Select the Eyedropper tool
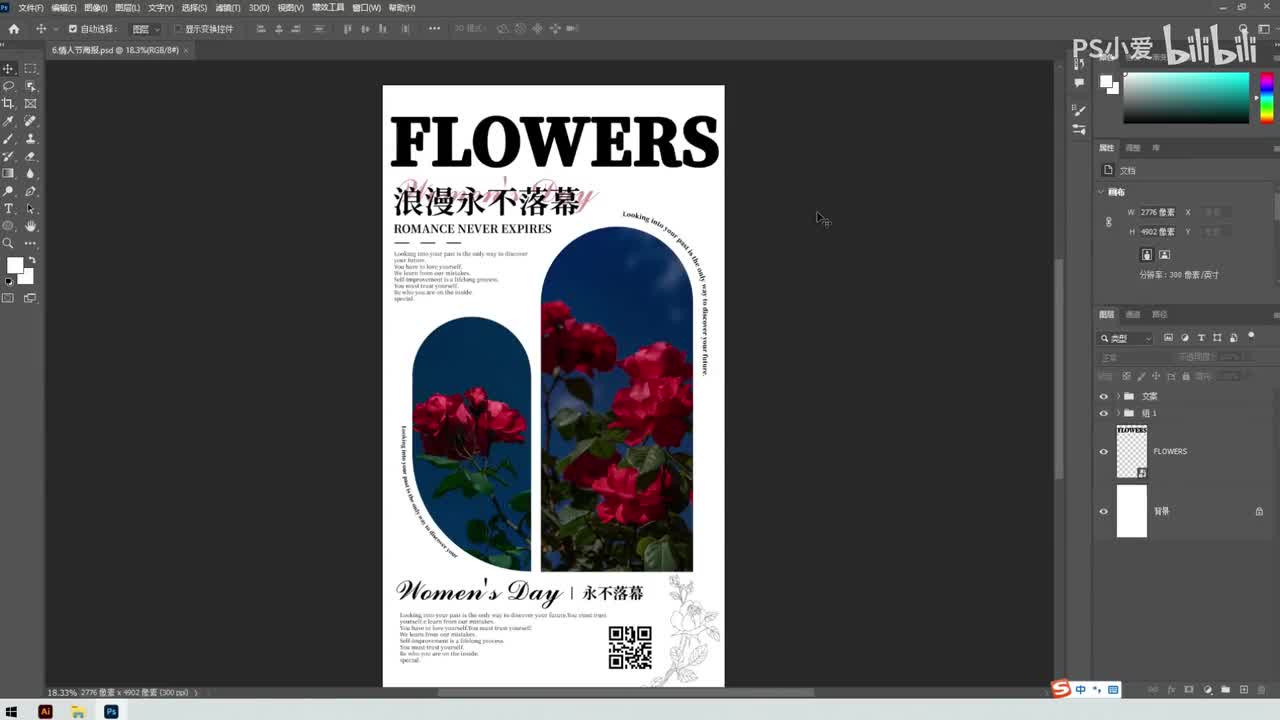 8,121
